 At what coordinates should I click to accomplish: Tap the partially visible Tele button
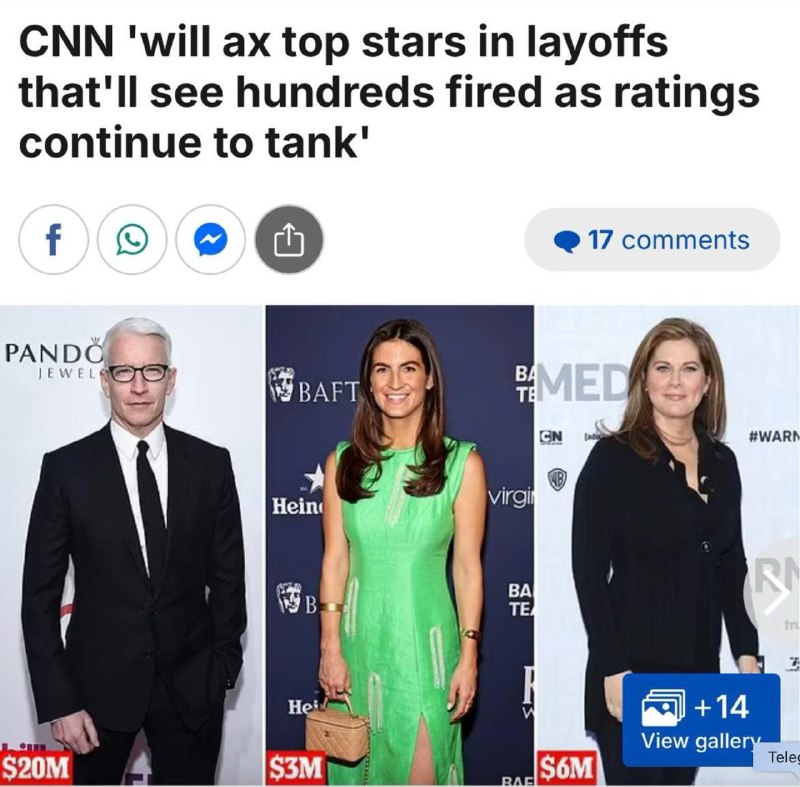click(777, 757)
